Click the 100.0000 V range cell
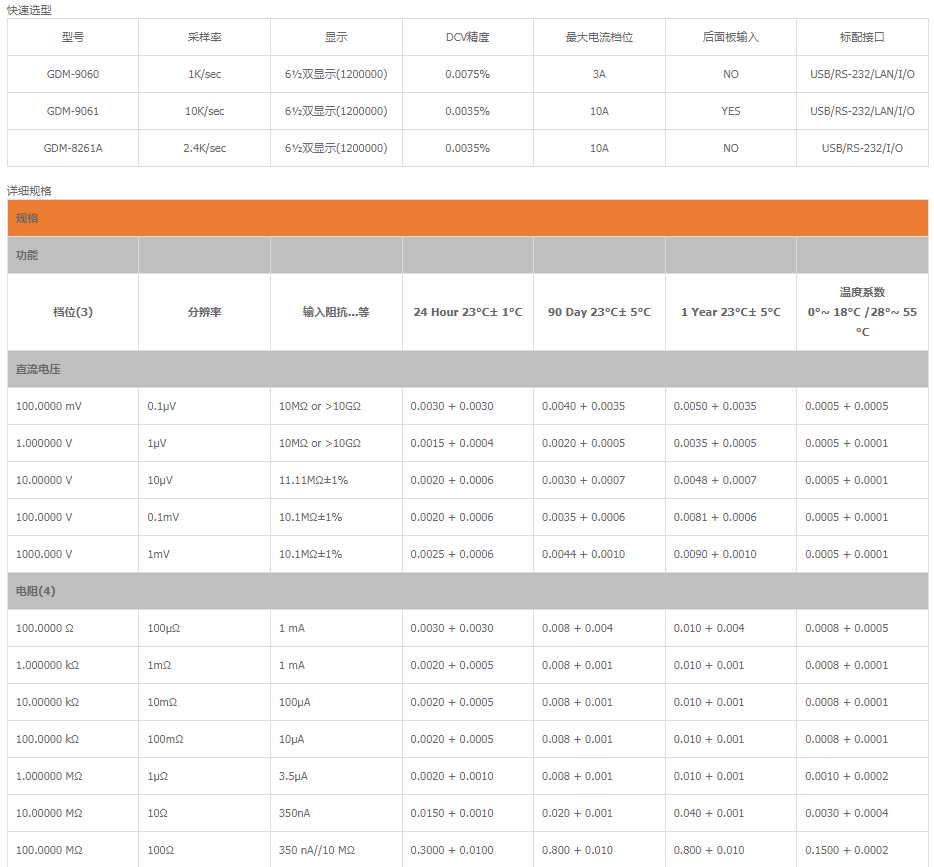Image resolution: width=934 pixels, height=867 pixels. click(73, 517)
